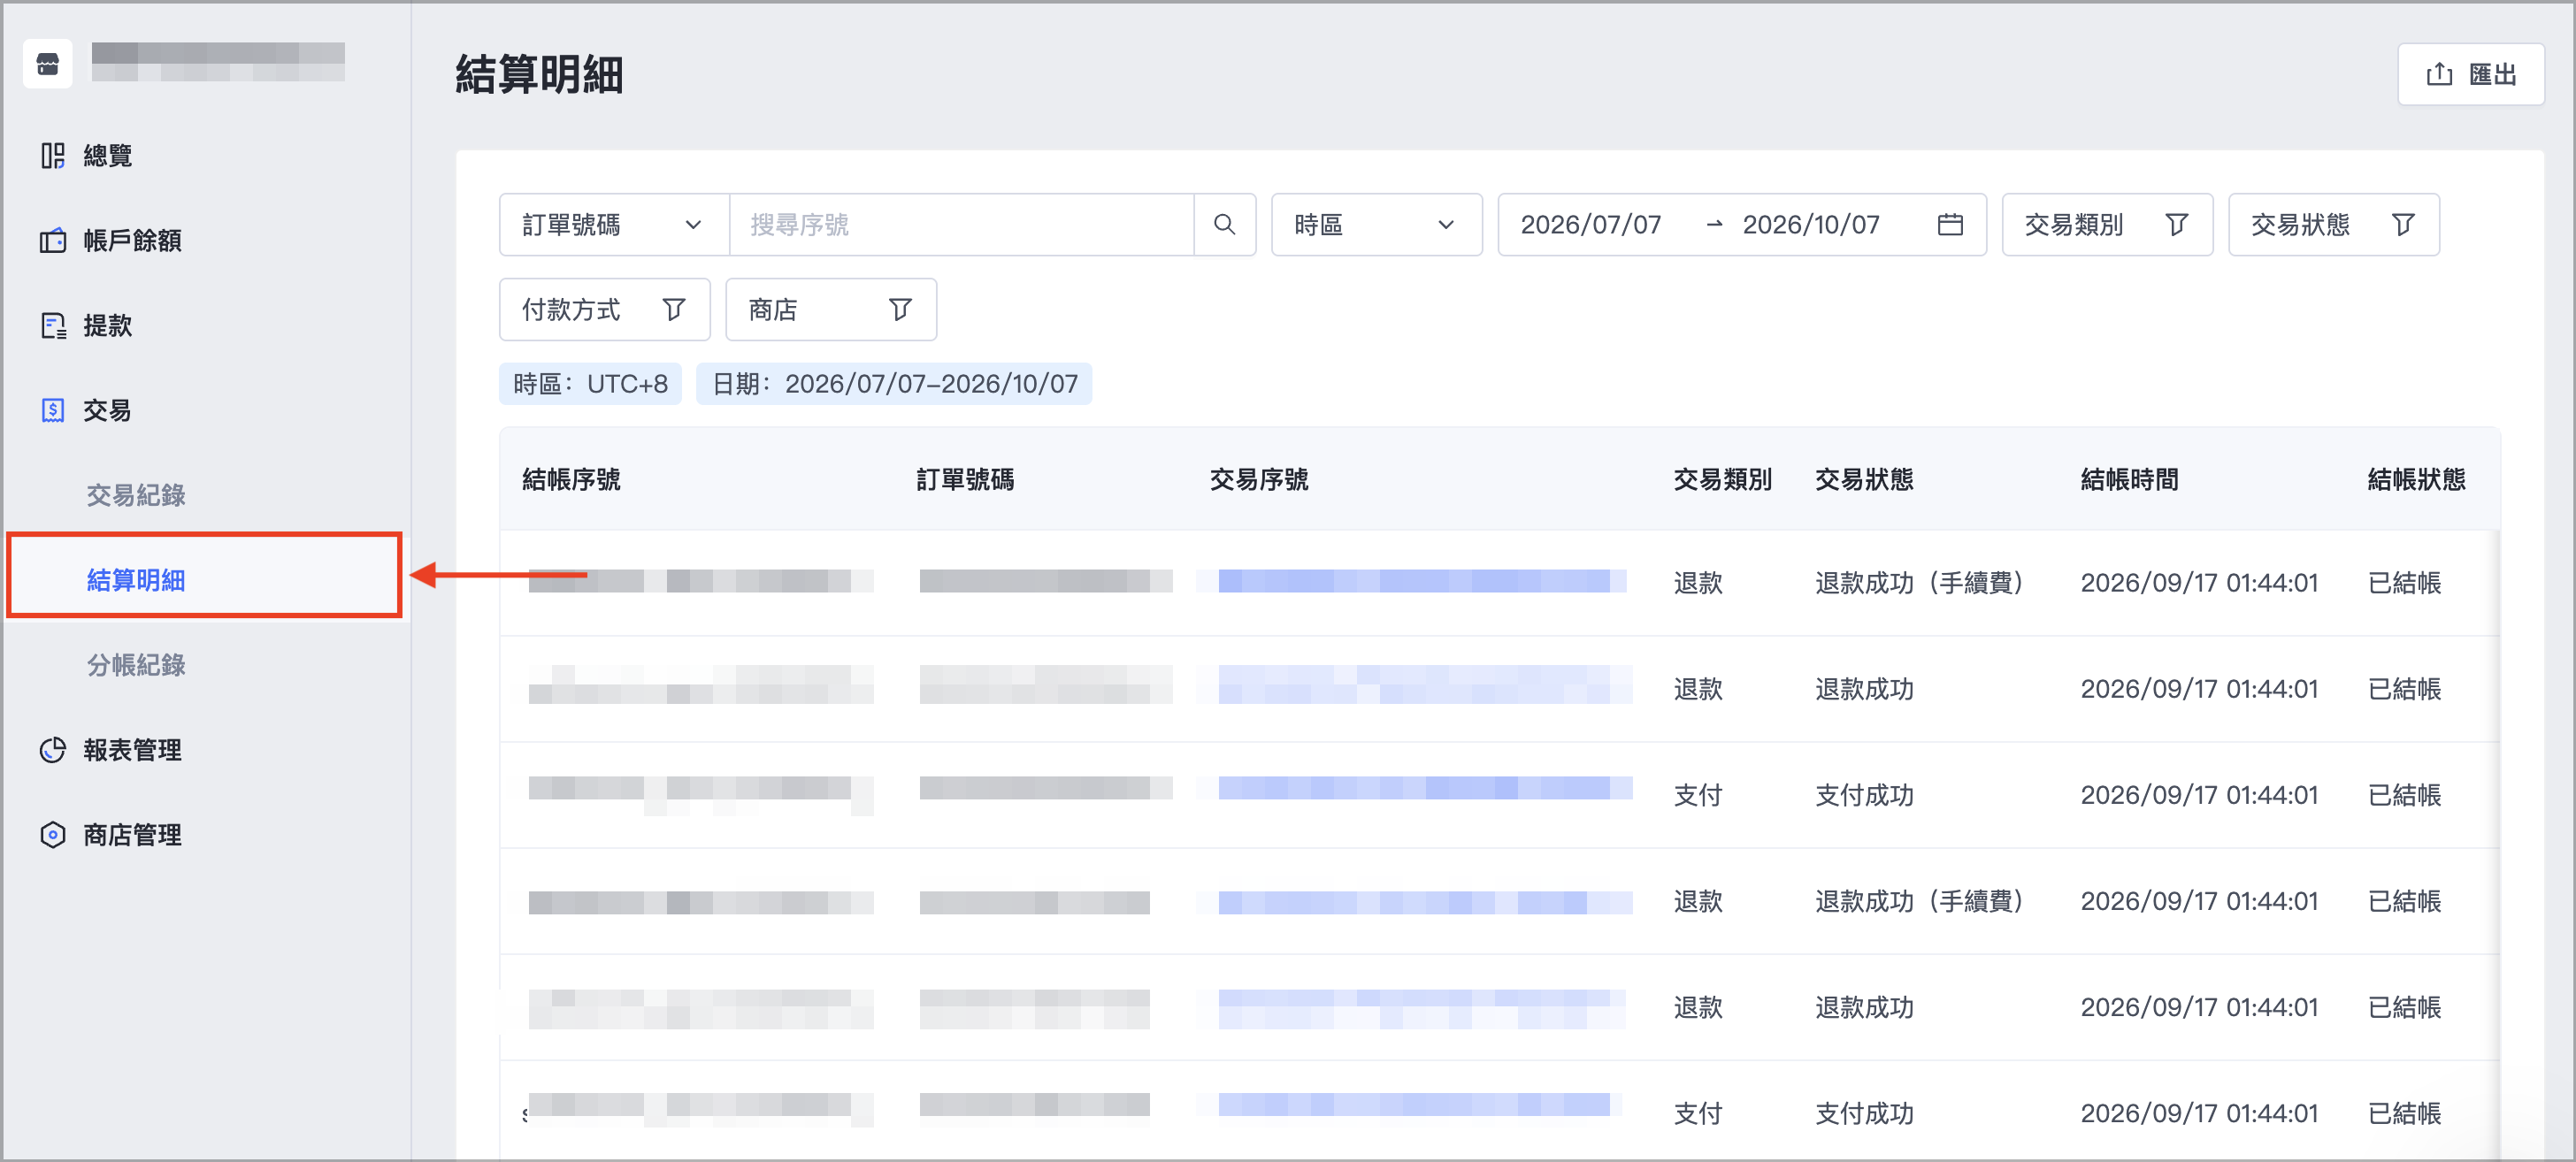The image size is (2576, 1162).
Task: Click the 結算明細 page title
Action: [539, 75]
